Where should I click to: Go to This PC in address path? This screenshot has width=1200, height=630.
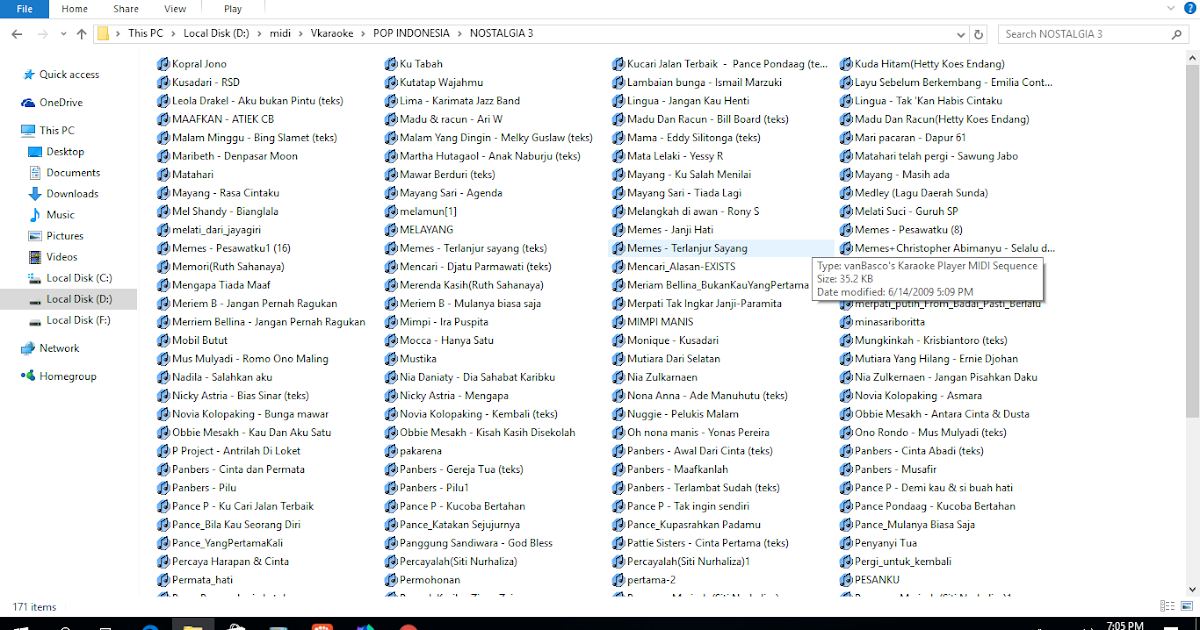click(145, 33)
